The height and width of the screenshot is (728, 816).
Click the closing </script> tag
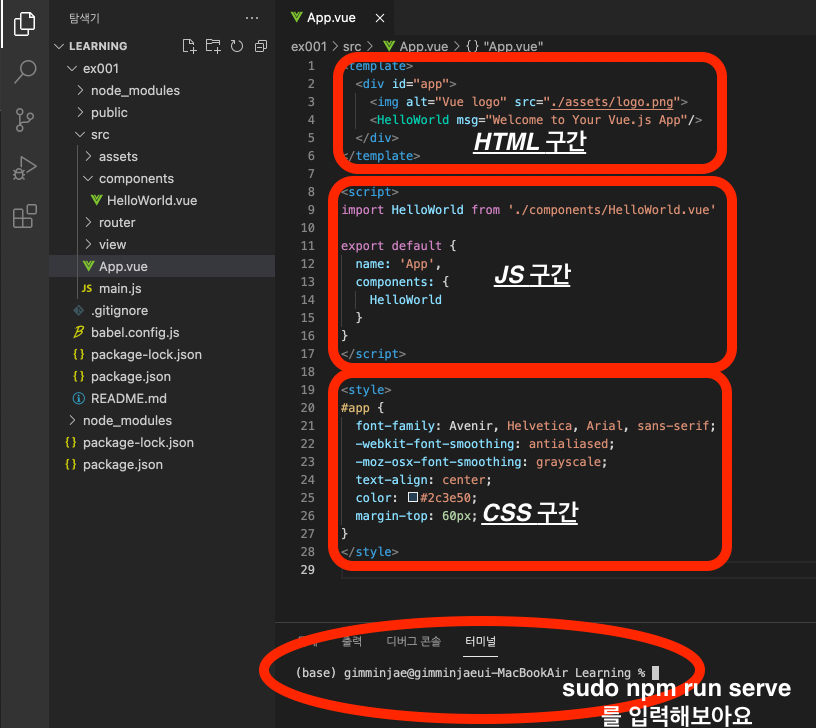click(x=373, y=354)
